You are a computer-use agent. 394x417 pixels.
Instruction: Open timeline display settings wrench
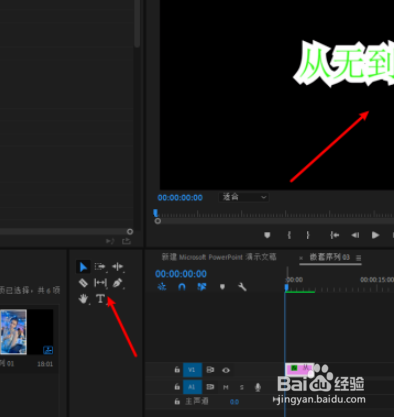click(x=242, y=287)
